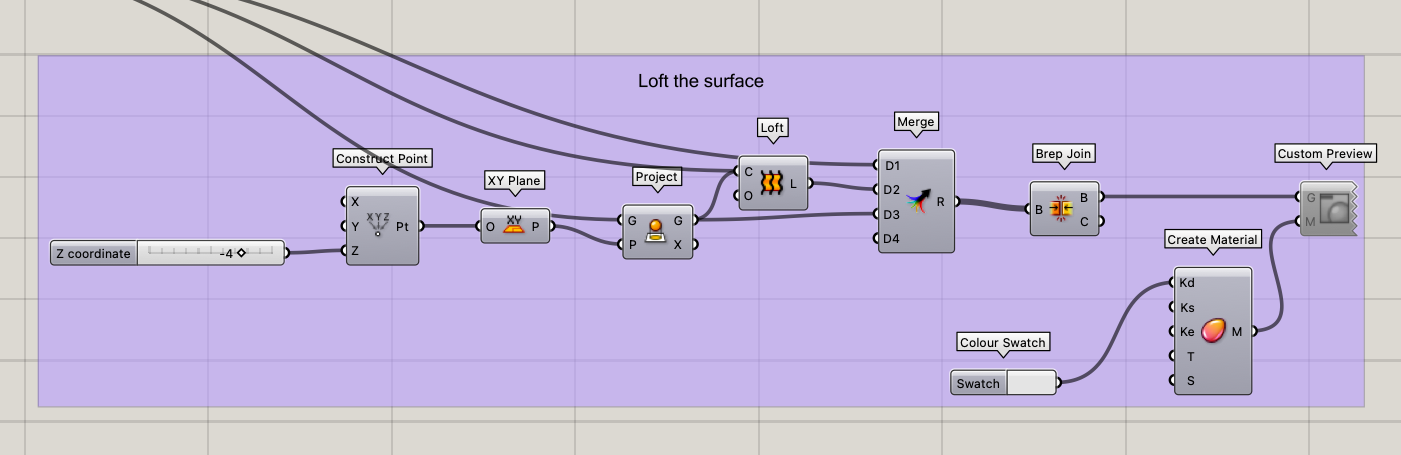Click the M output of Create Material
Screen dimensions: 1401x455
click(x=1237, y=331)
